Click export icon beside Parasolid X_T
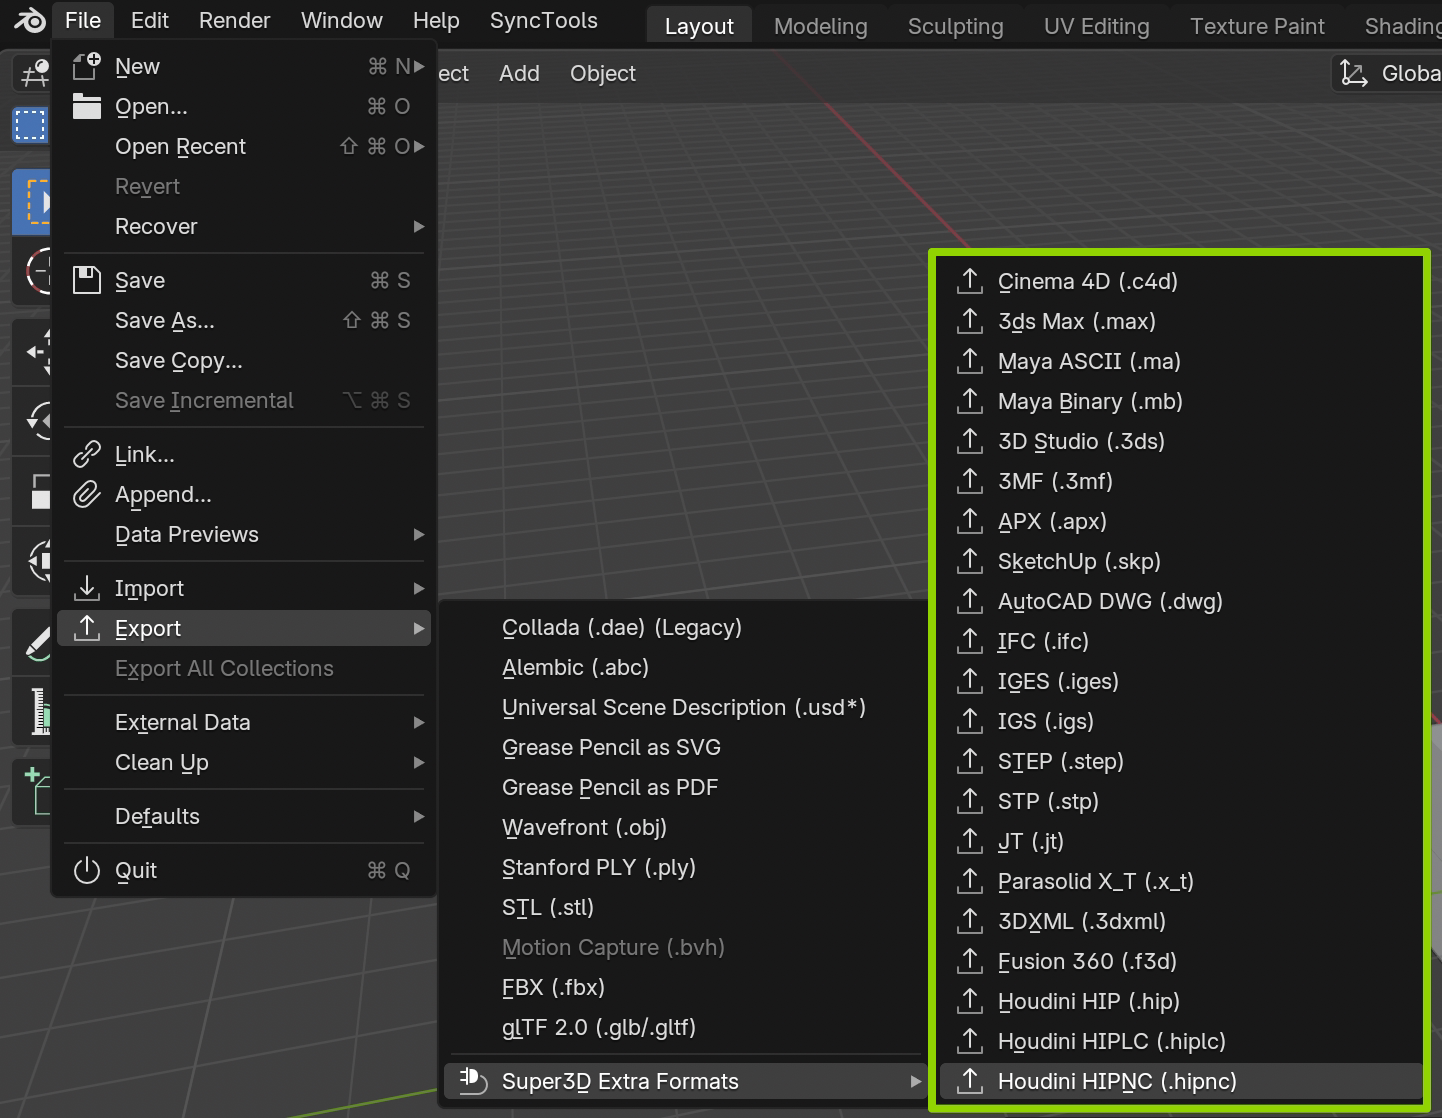Screen dimensions: 1442x1118 [970, 881]
